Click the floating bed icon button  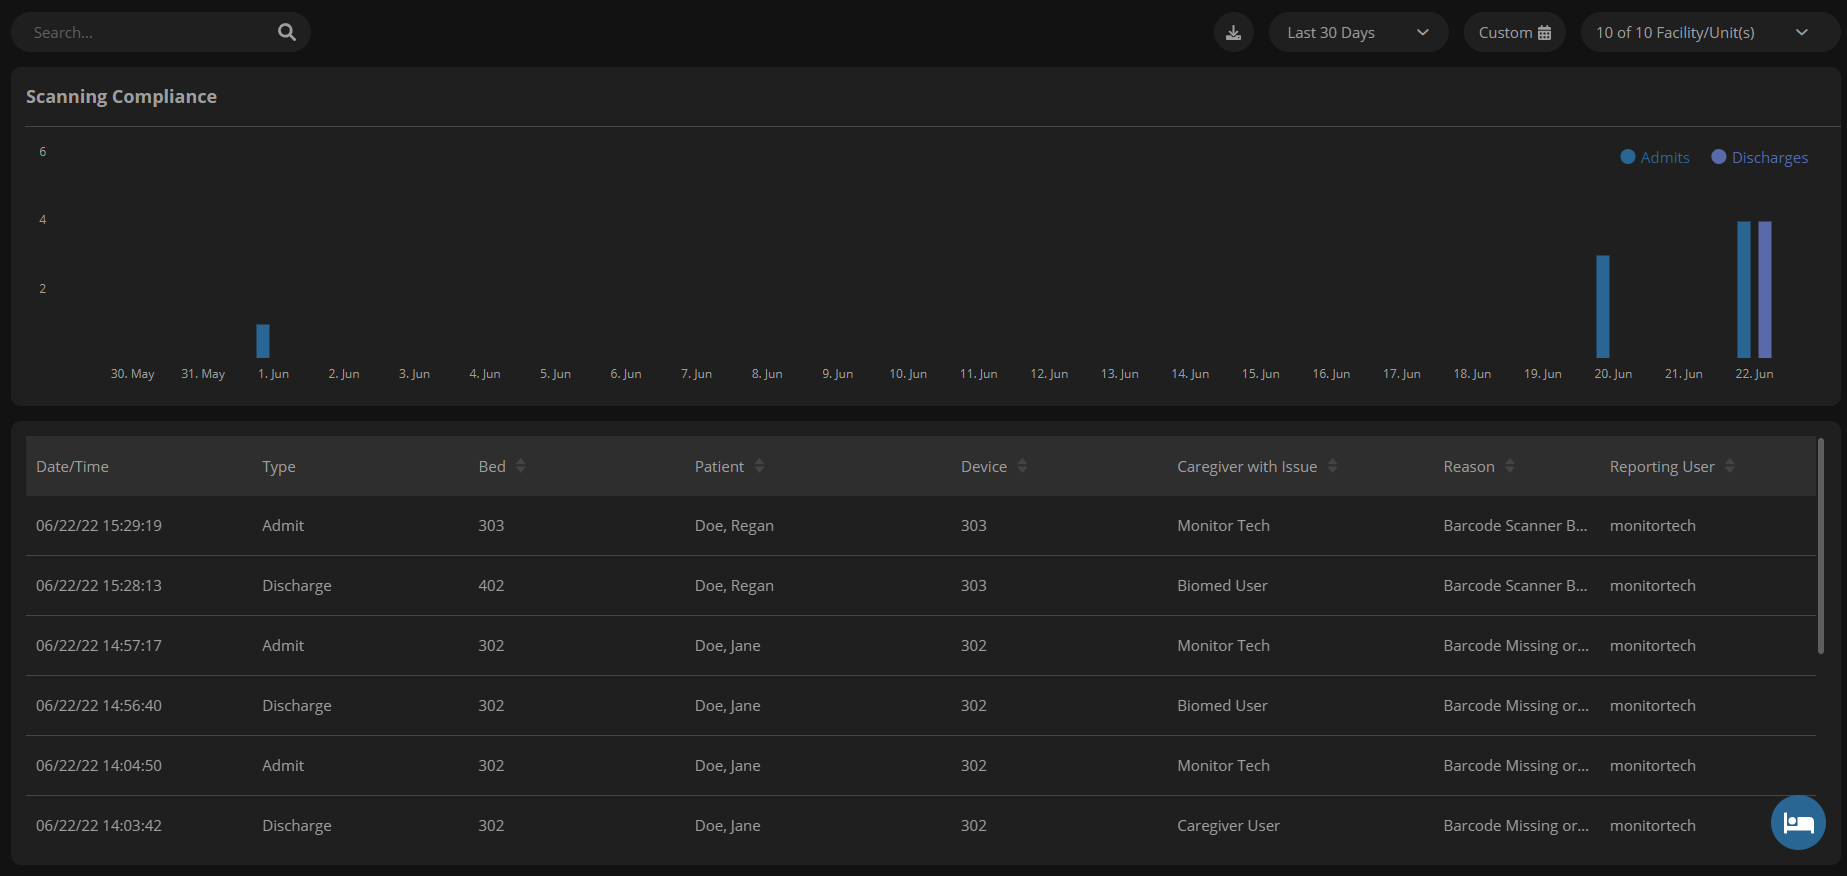tap(1797, 823)
